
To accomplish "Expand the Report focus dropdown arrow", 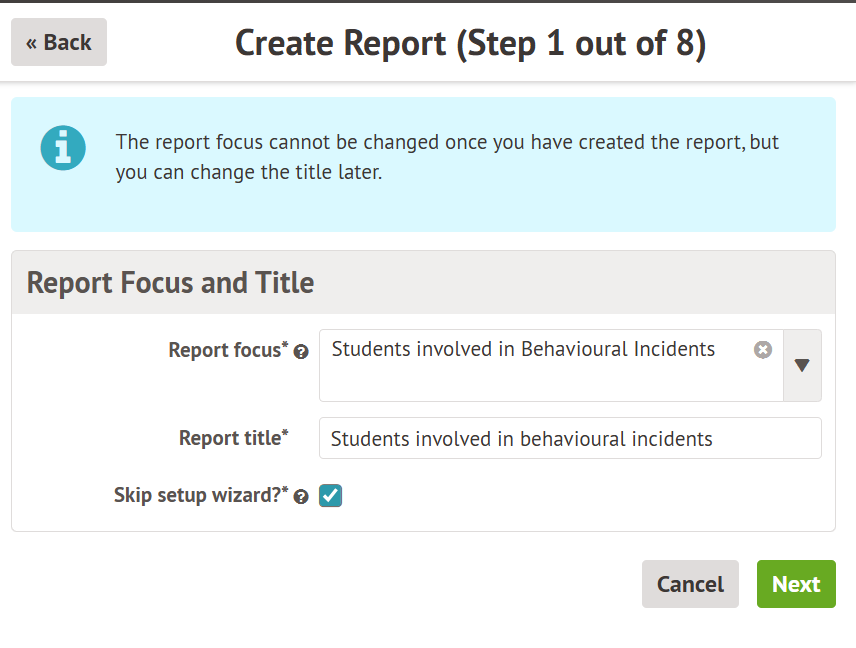I will 802,366.
